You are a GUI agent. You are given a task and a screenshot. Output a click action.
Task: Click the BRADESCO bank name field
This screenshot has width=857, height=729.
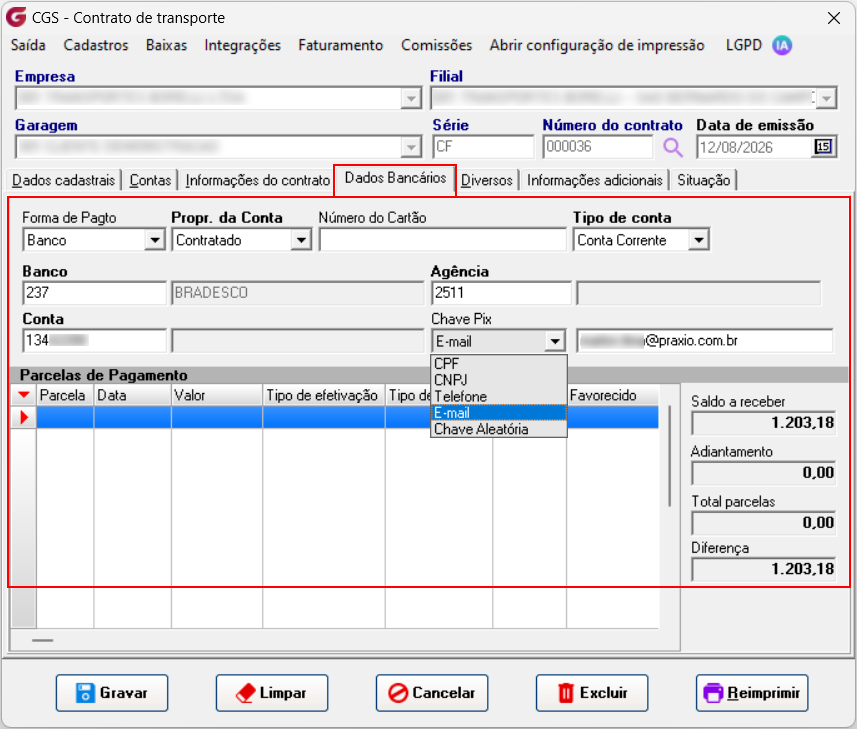[297, 293]
